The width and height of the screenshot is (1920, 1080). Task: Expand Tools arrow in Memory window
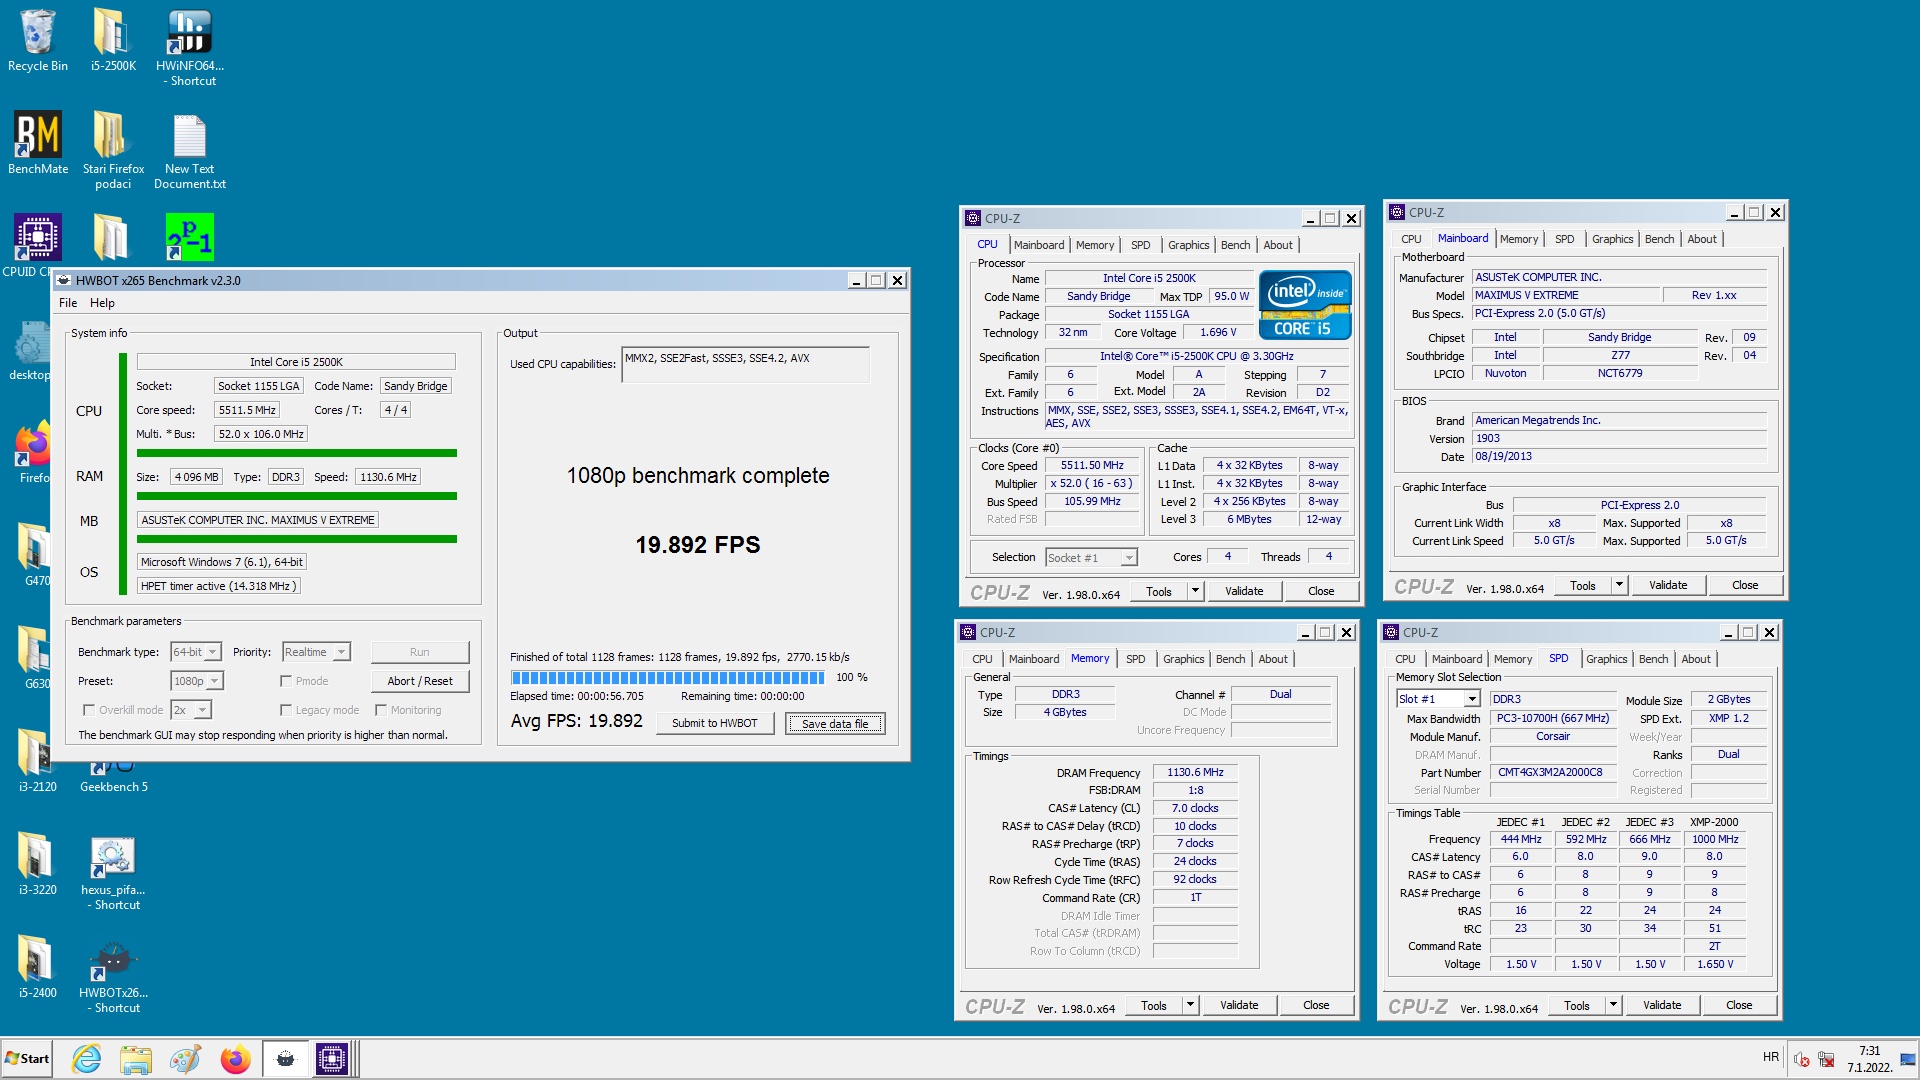coord(1190,1005)
